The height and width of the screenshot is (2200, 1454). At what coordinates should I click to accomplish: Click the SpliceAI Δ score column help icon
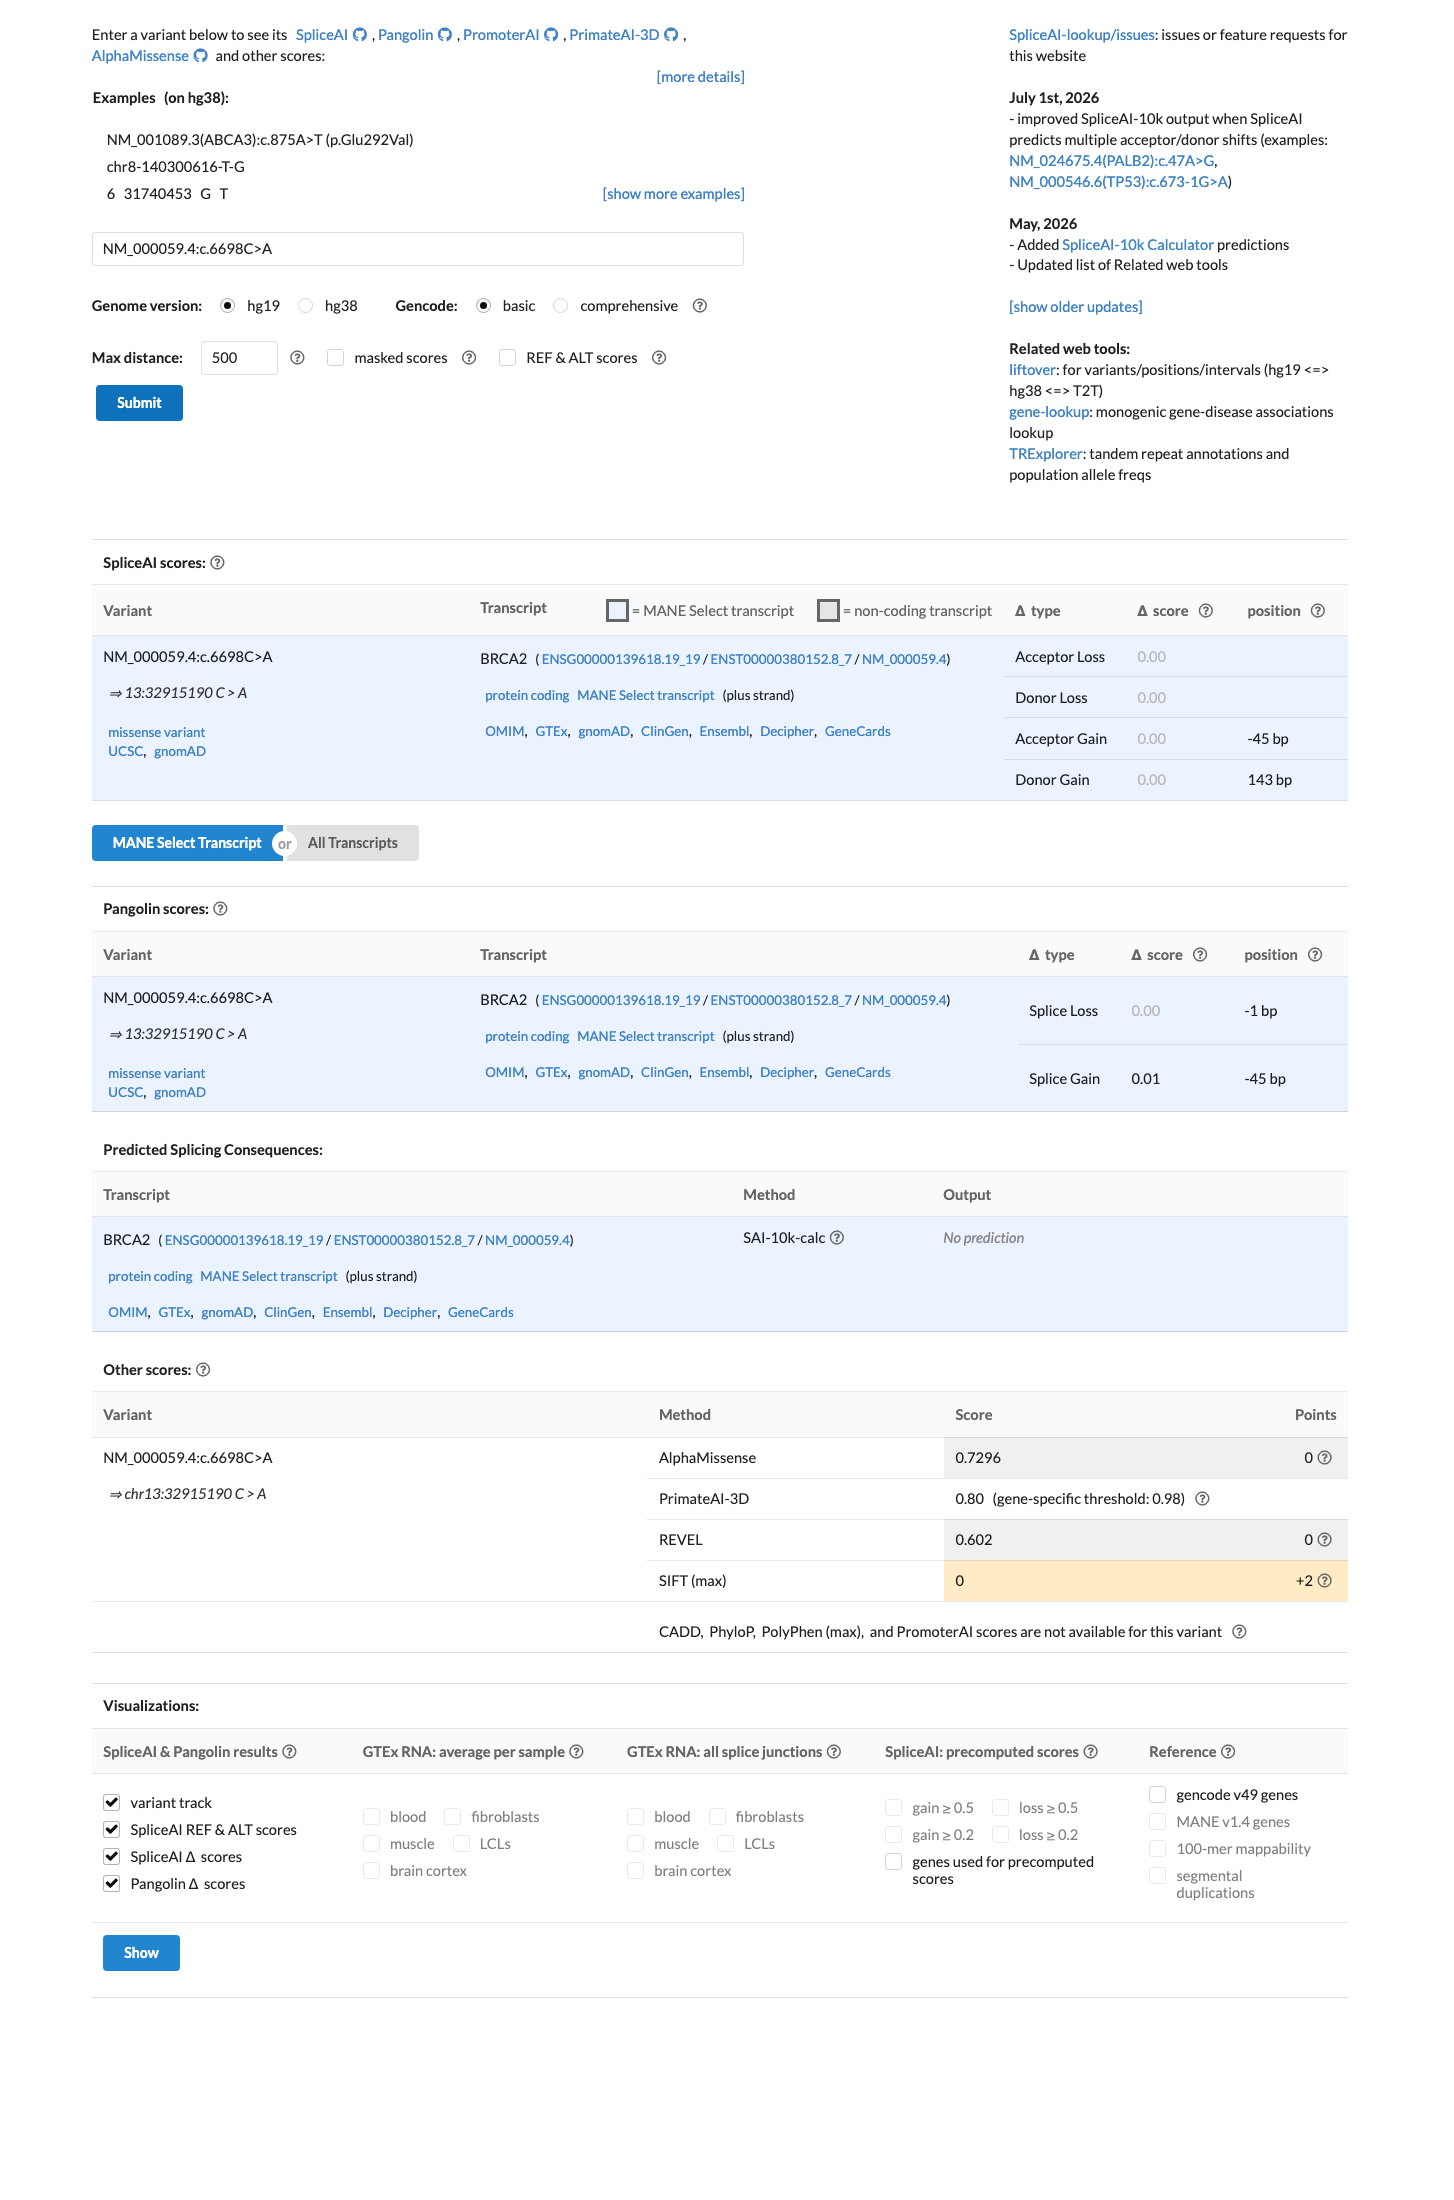1206,611
